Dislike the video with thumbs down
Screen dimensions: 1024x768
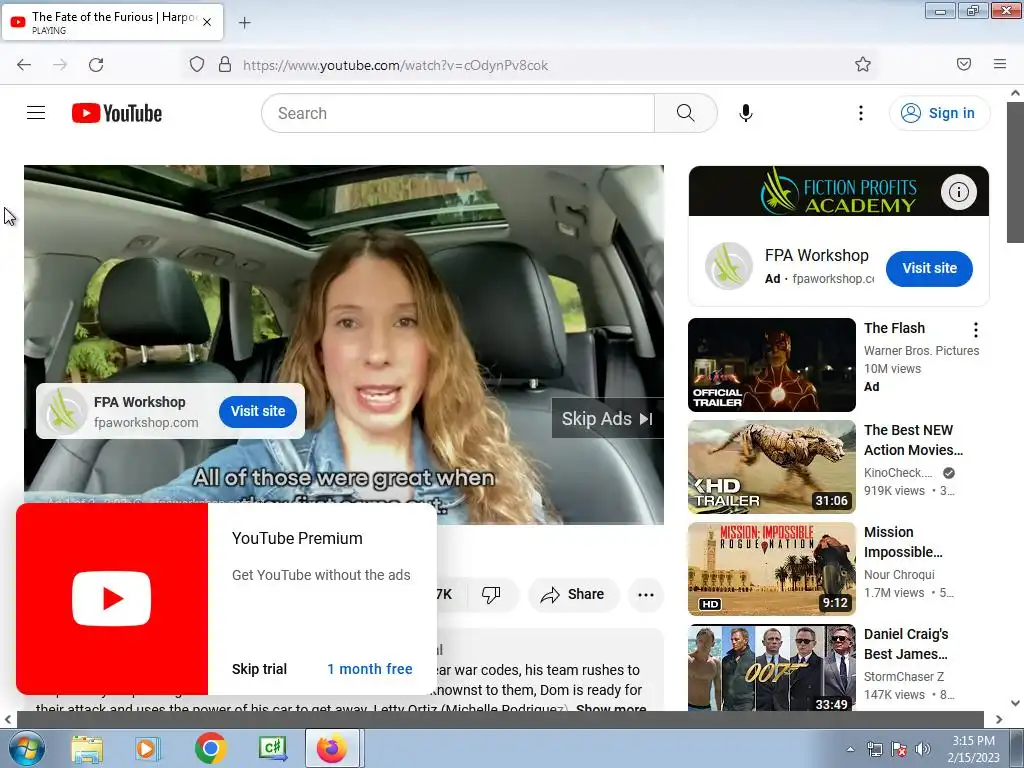coord(491,594)
